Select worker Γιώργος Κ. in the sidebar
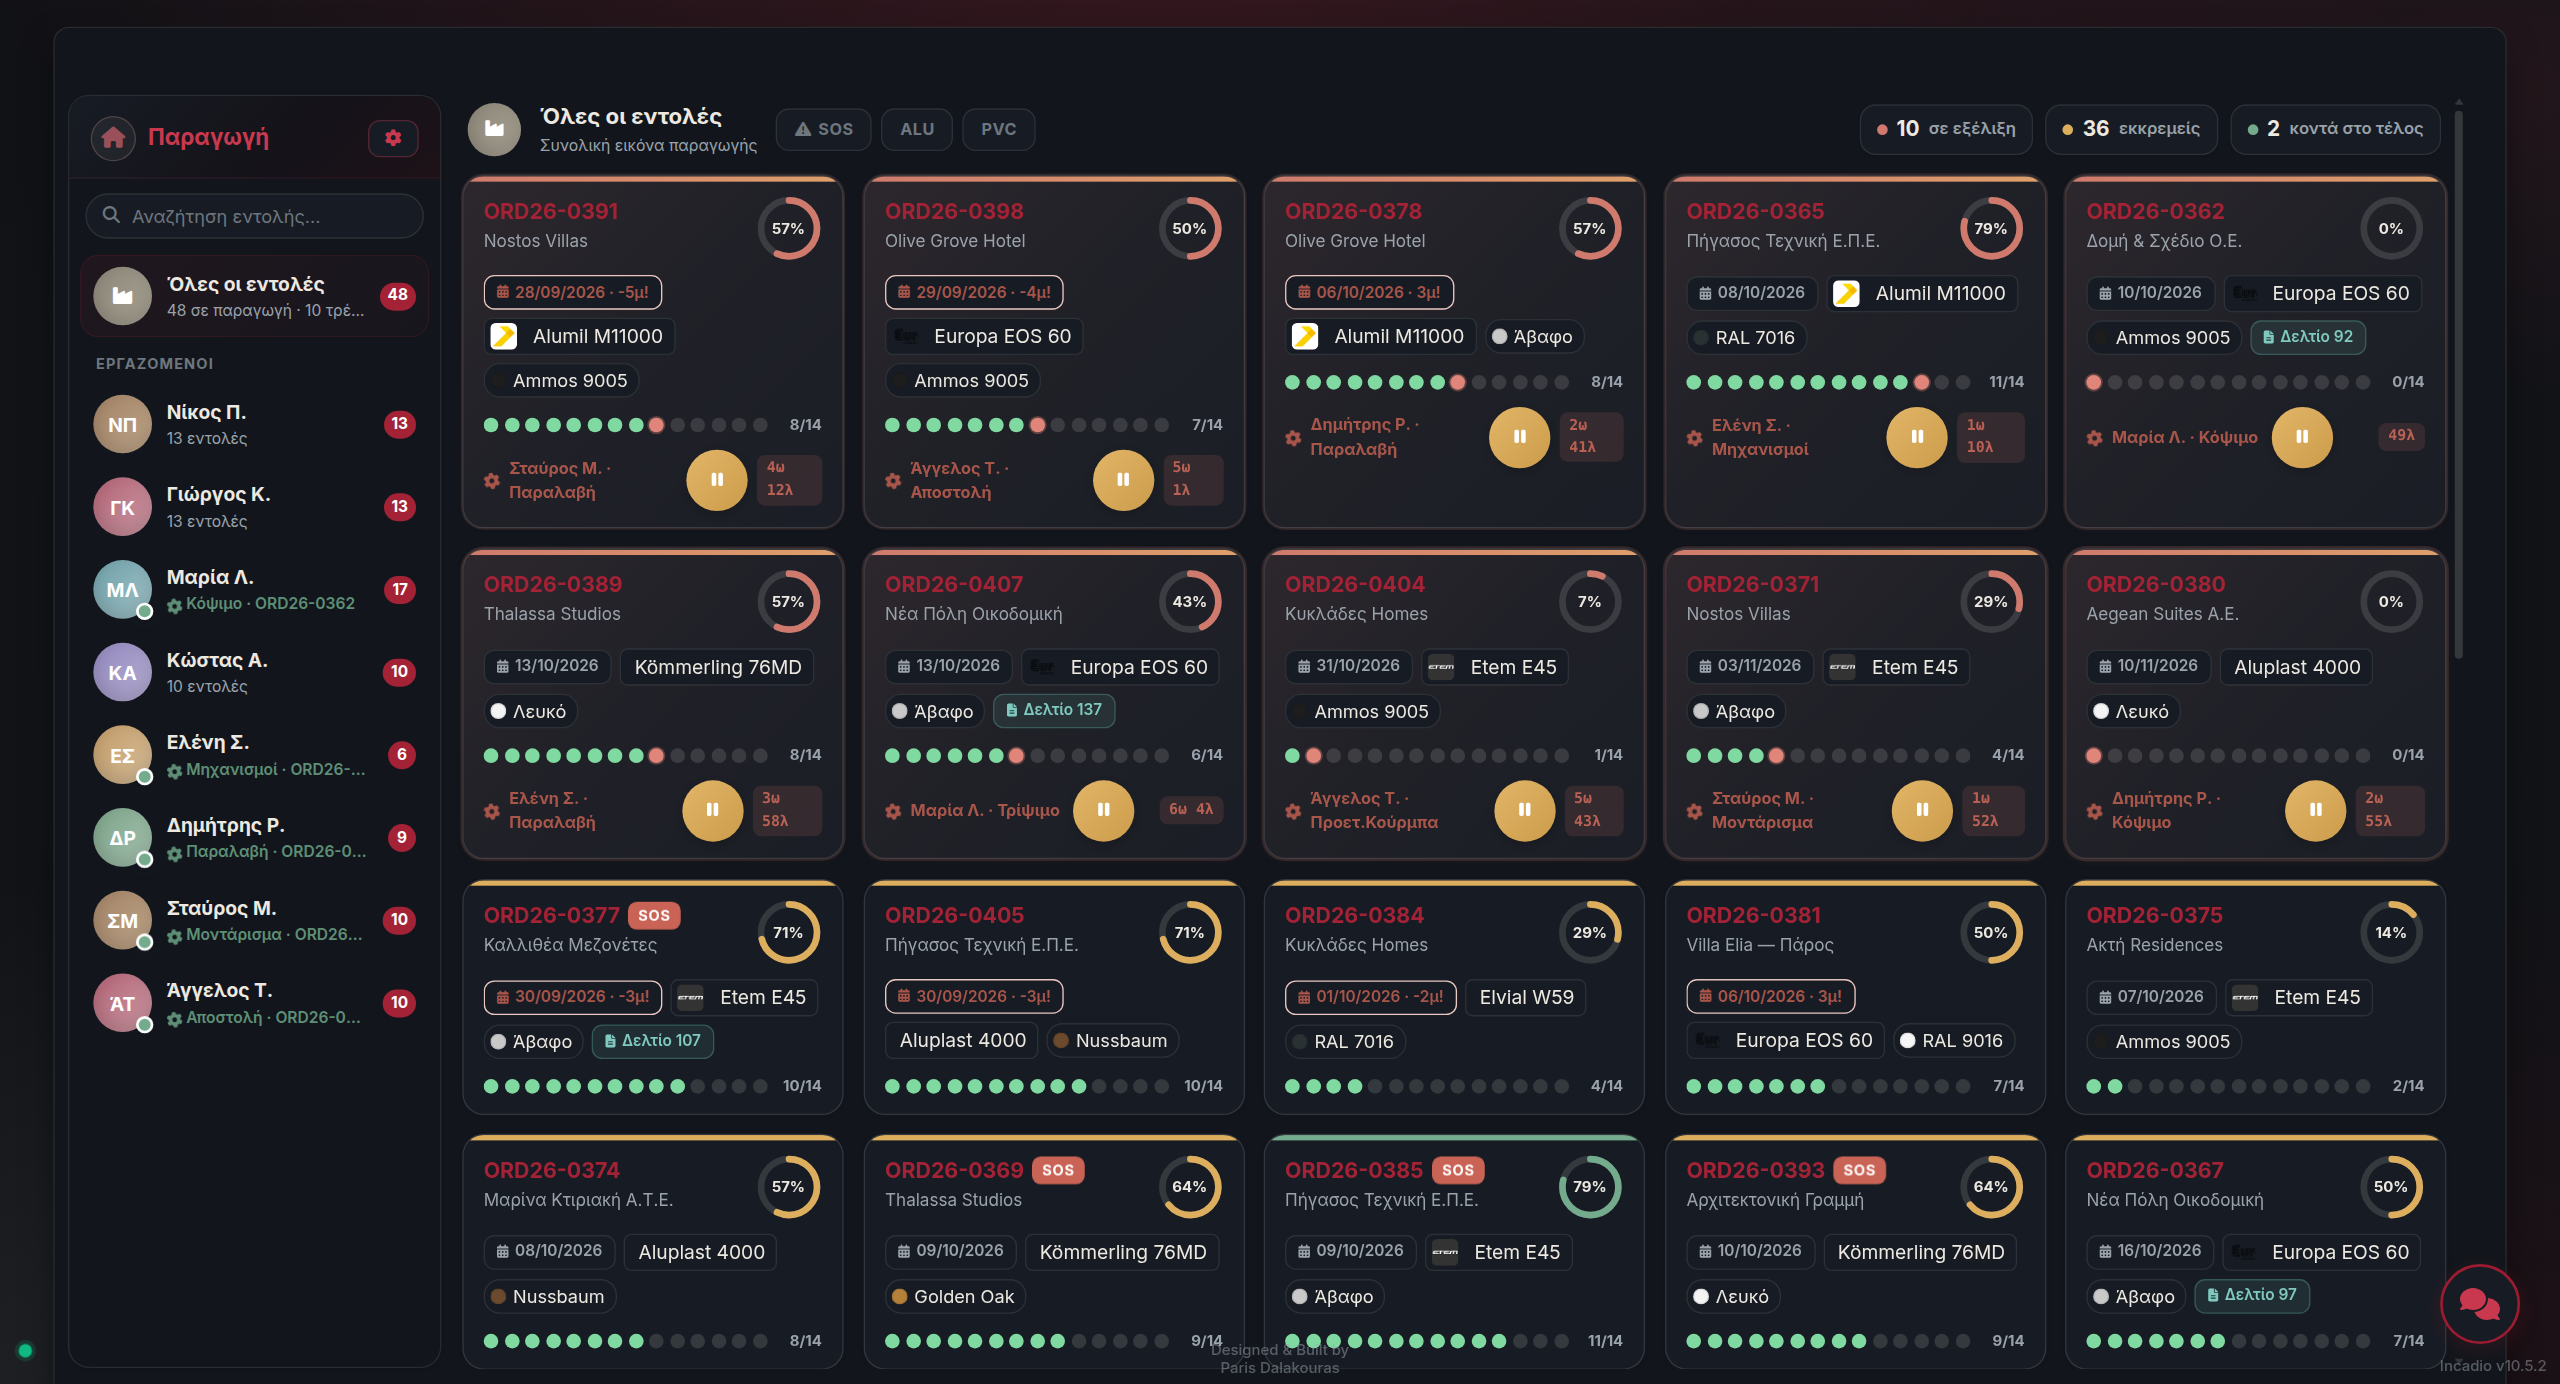This screenshot has width=2560, height=1384. tap(255, 507)
